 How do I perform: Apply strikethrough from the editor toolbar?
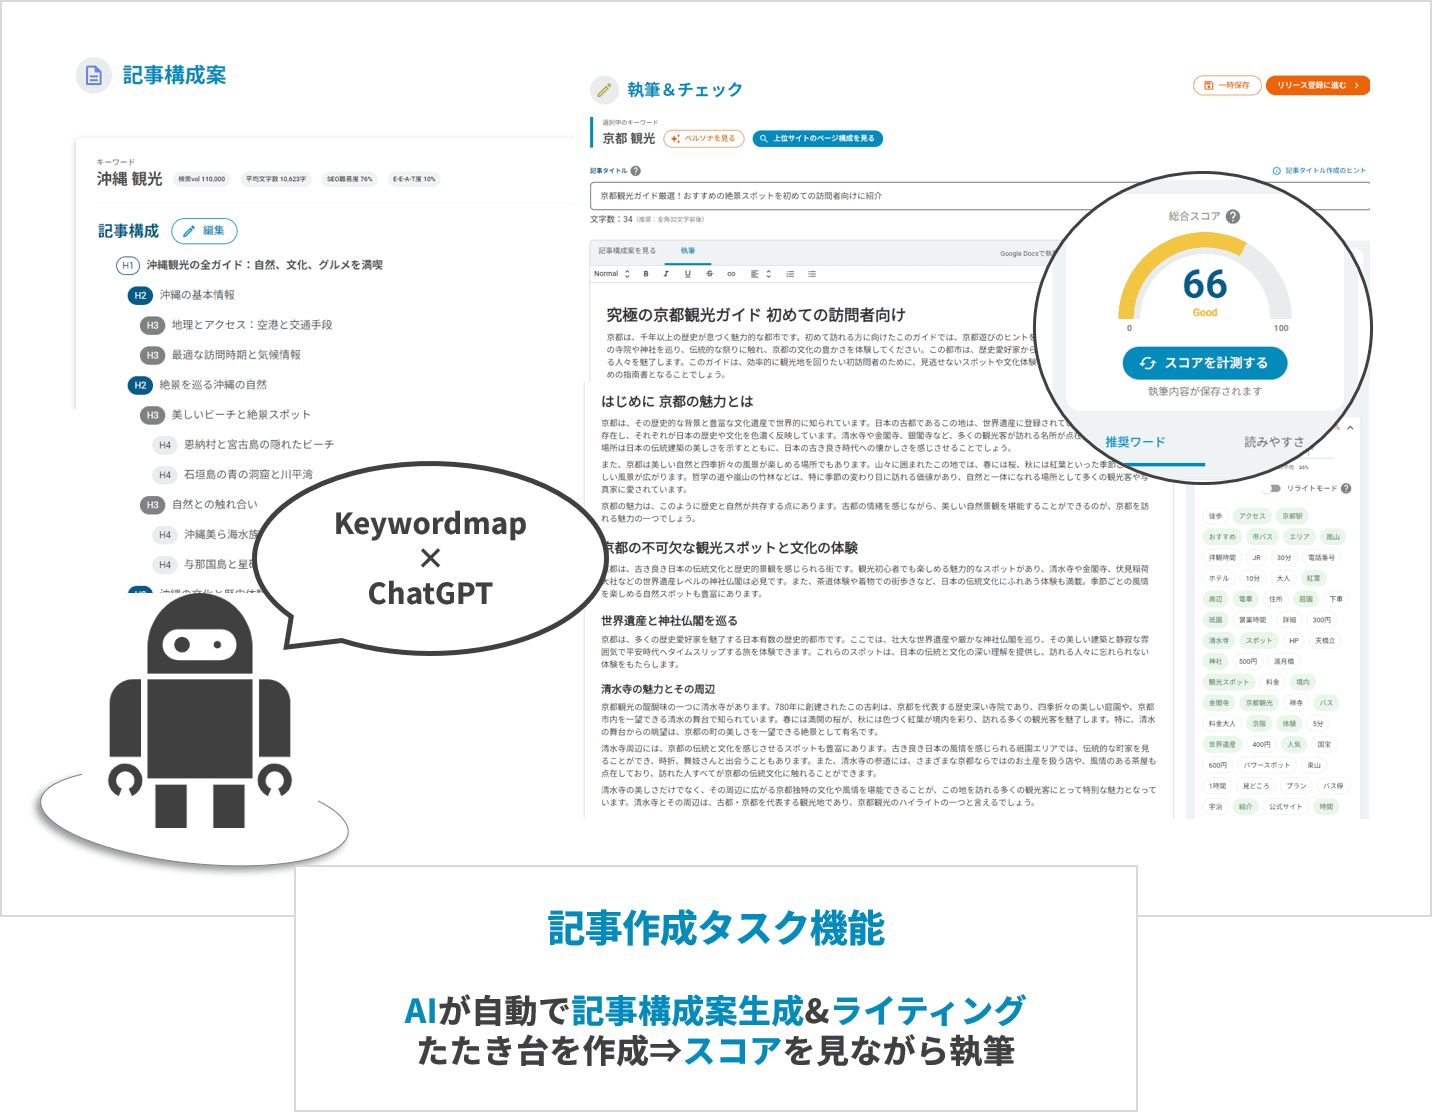coord(709,274)
